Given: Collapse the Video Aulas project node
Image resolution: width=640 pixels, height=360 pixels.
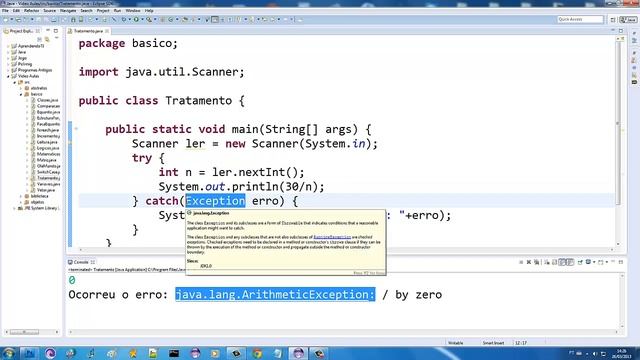Looking at the screenshot, I should (8, 76).
